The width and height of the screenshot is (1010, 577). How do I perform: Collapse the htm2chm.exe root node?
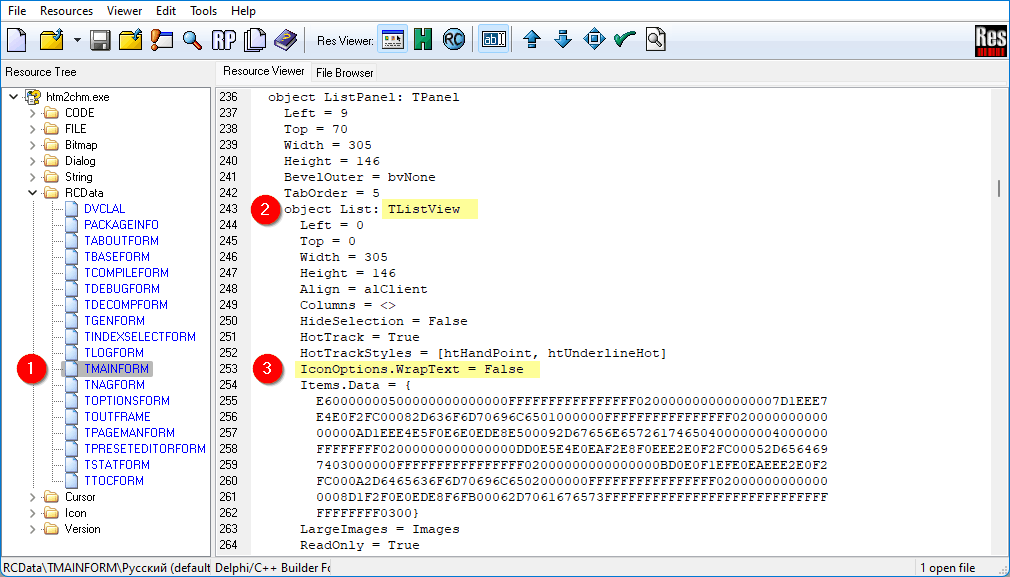coord(14,97)
